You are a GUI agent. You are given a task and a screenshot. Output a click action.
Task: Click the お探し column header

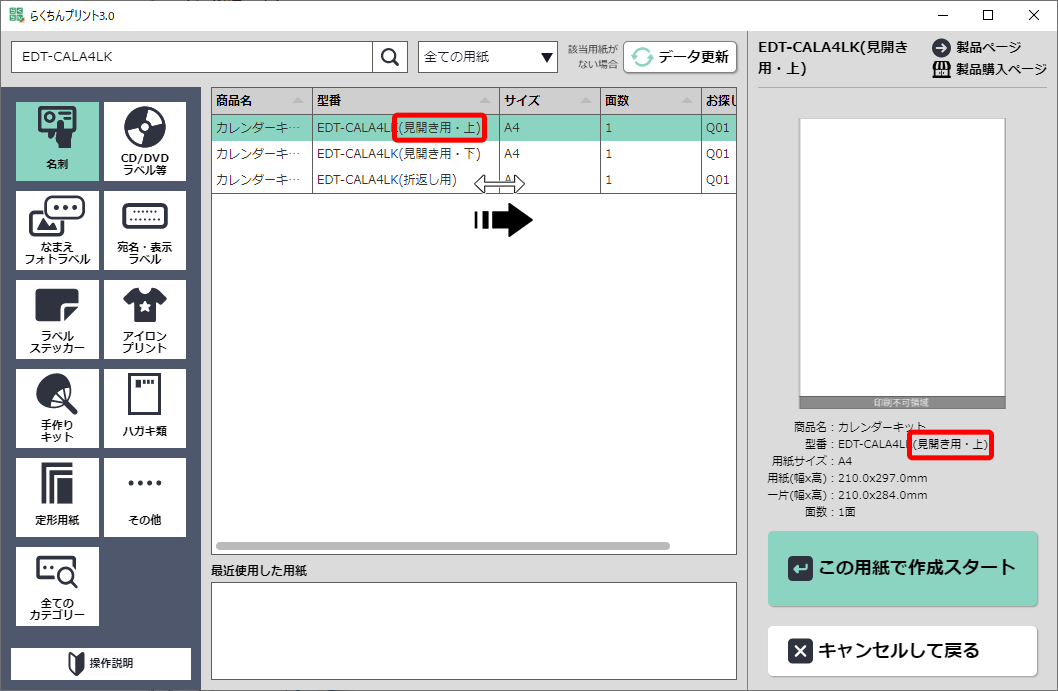[x=719, y=101]
